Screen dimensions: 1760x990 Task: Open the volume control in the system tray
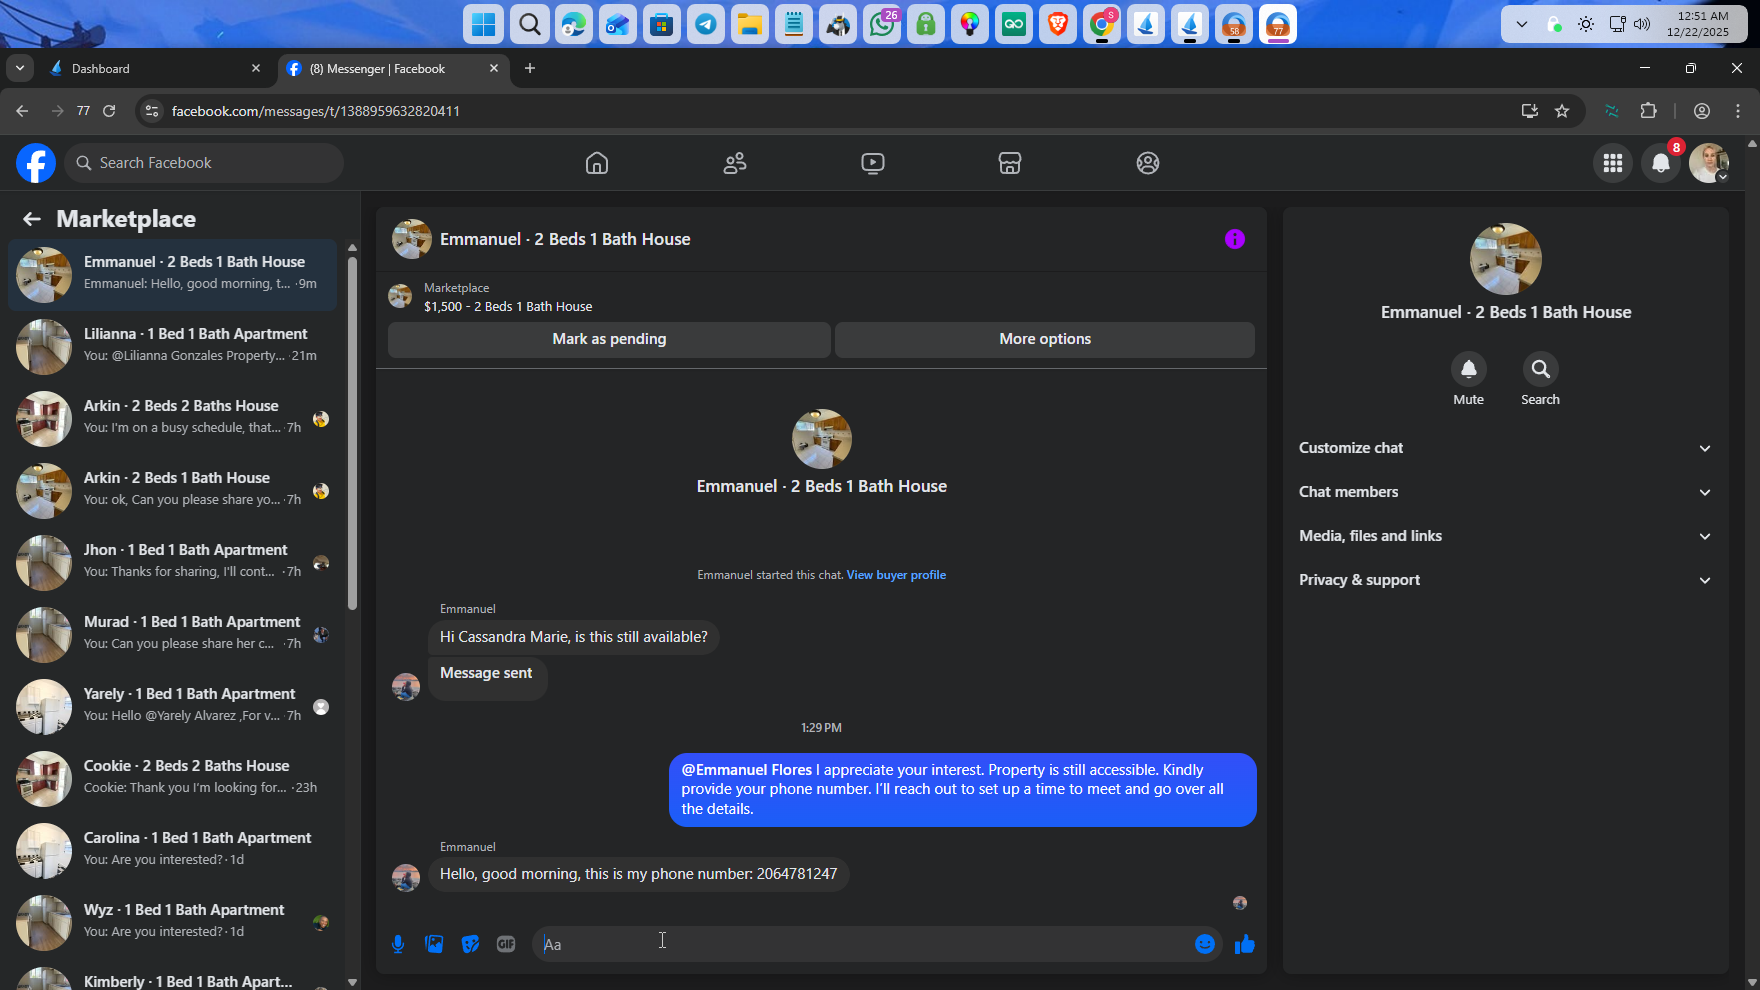(1642, 24)
